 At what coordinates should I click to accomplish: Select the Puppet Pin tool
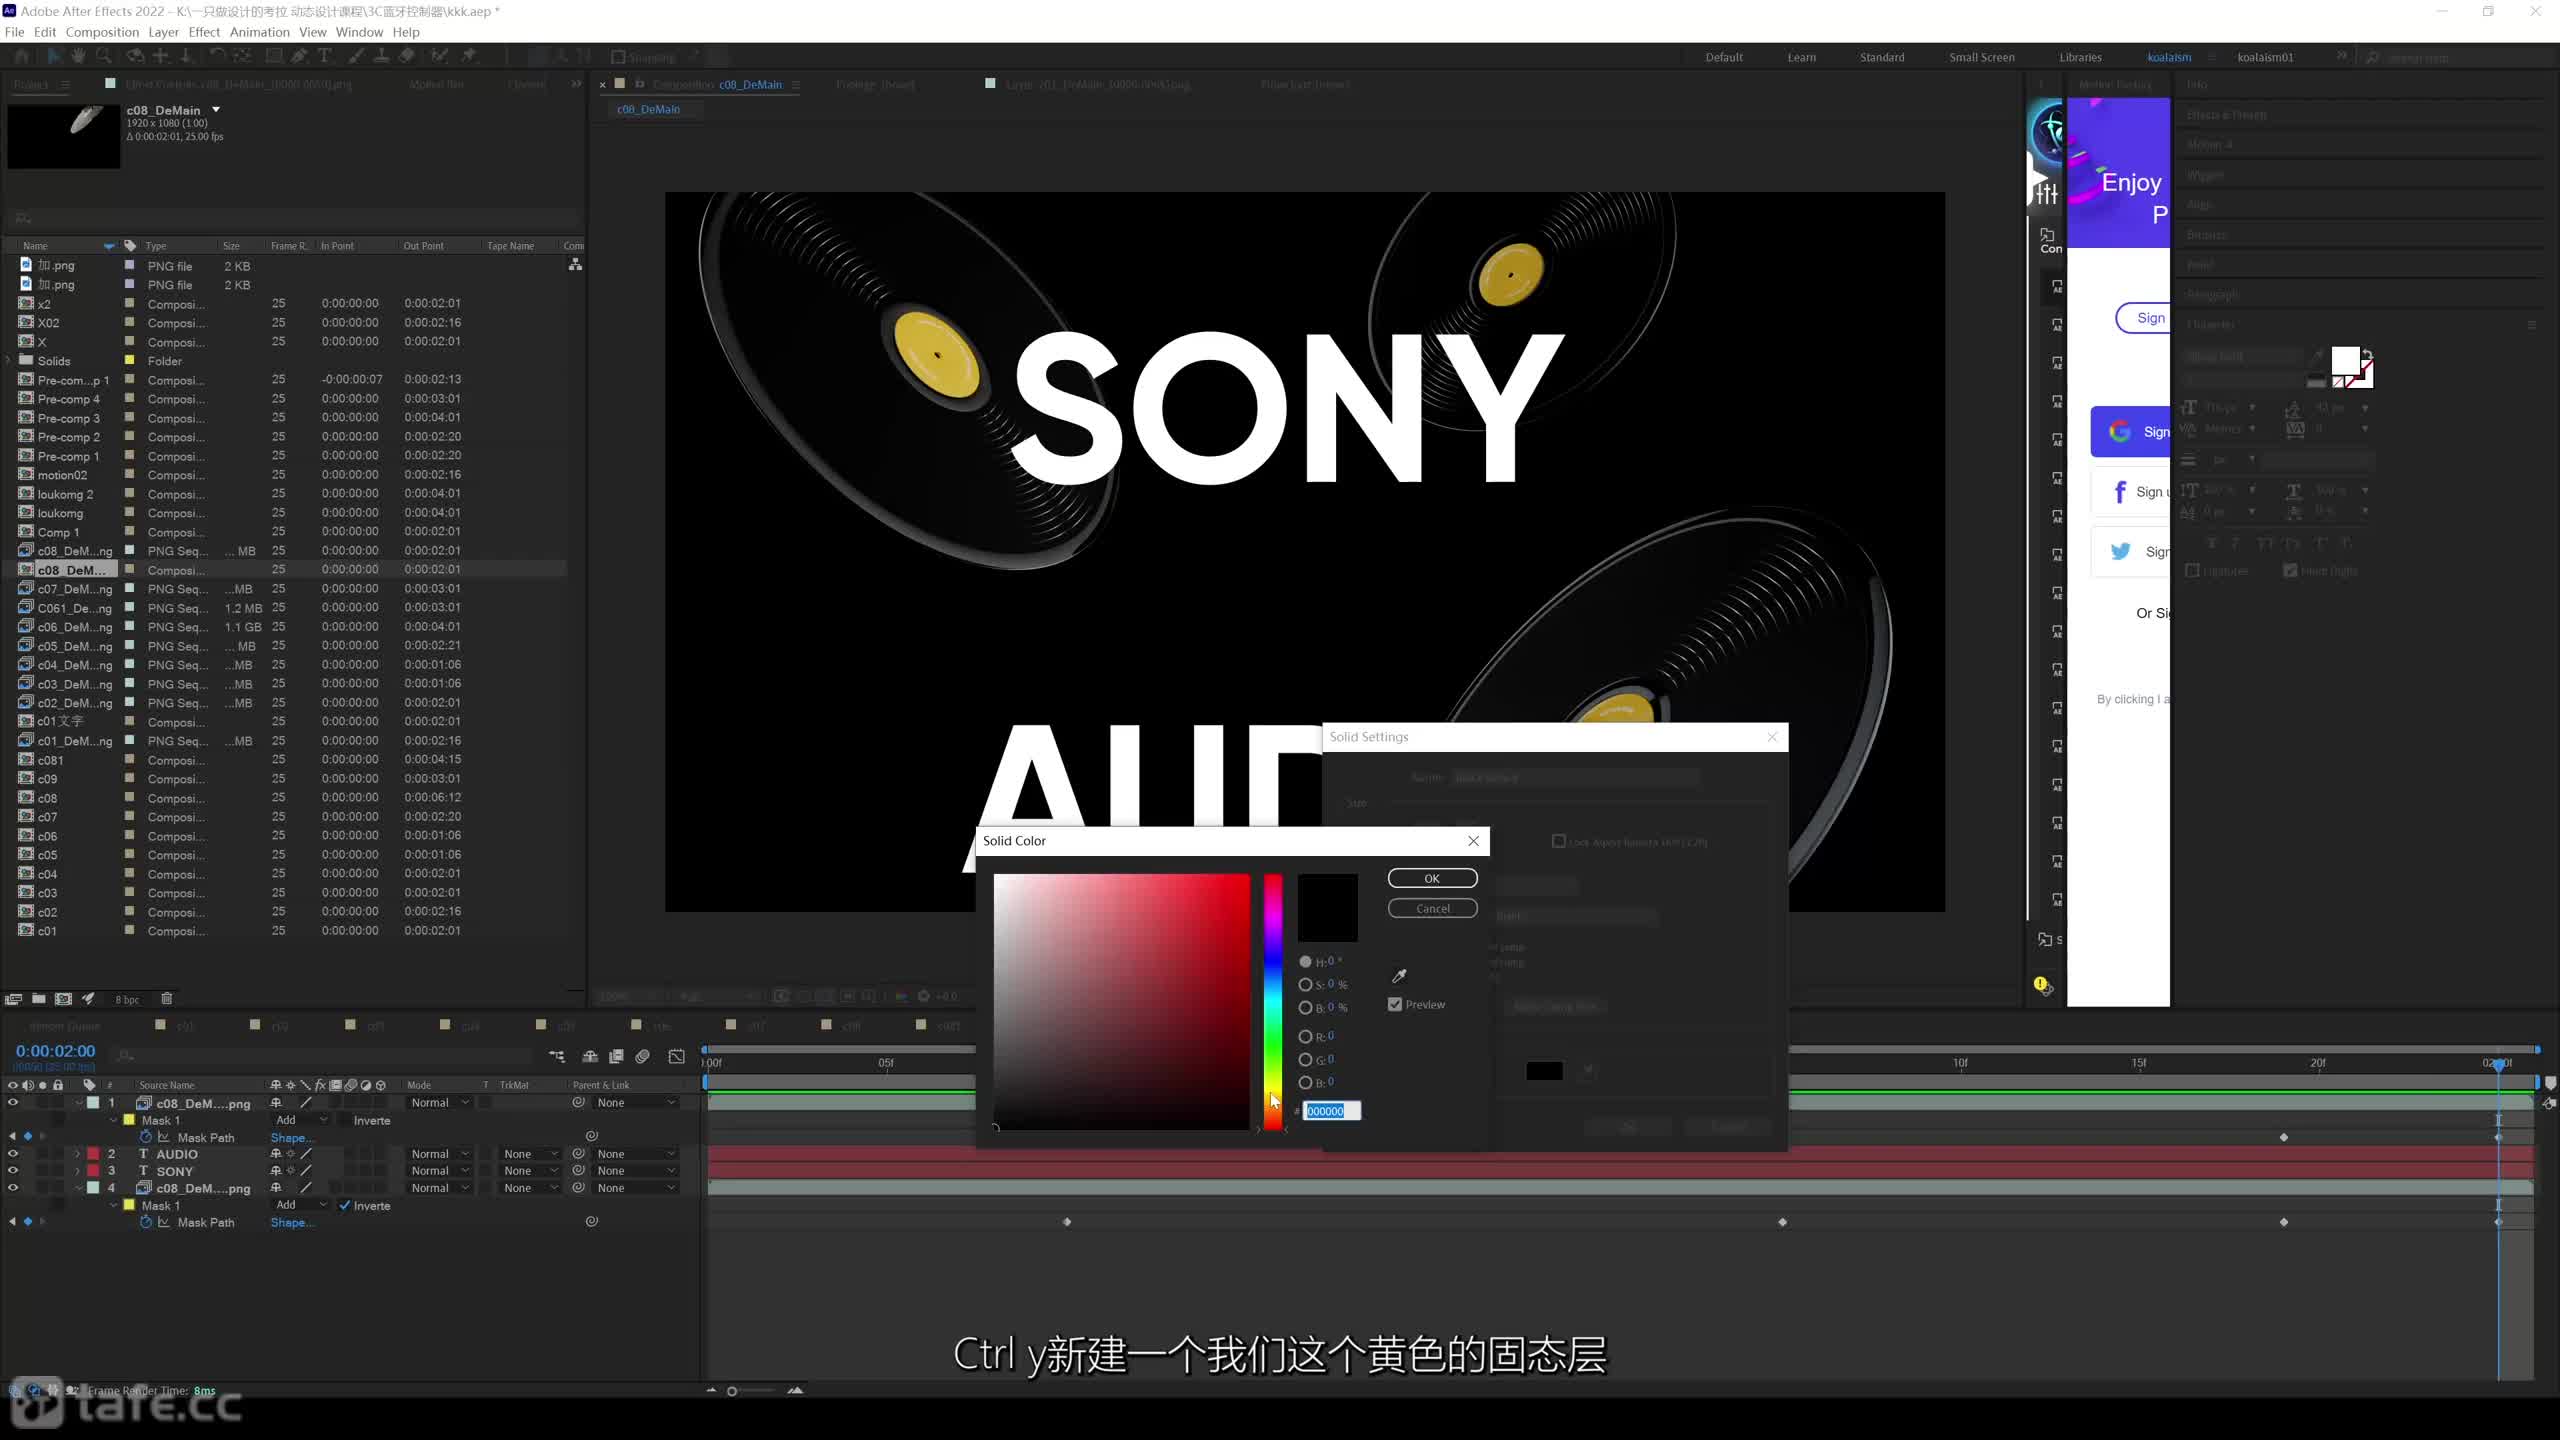(469, 57)
